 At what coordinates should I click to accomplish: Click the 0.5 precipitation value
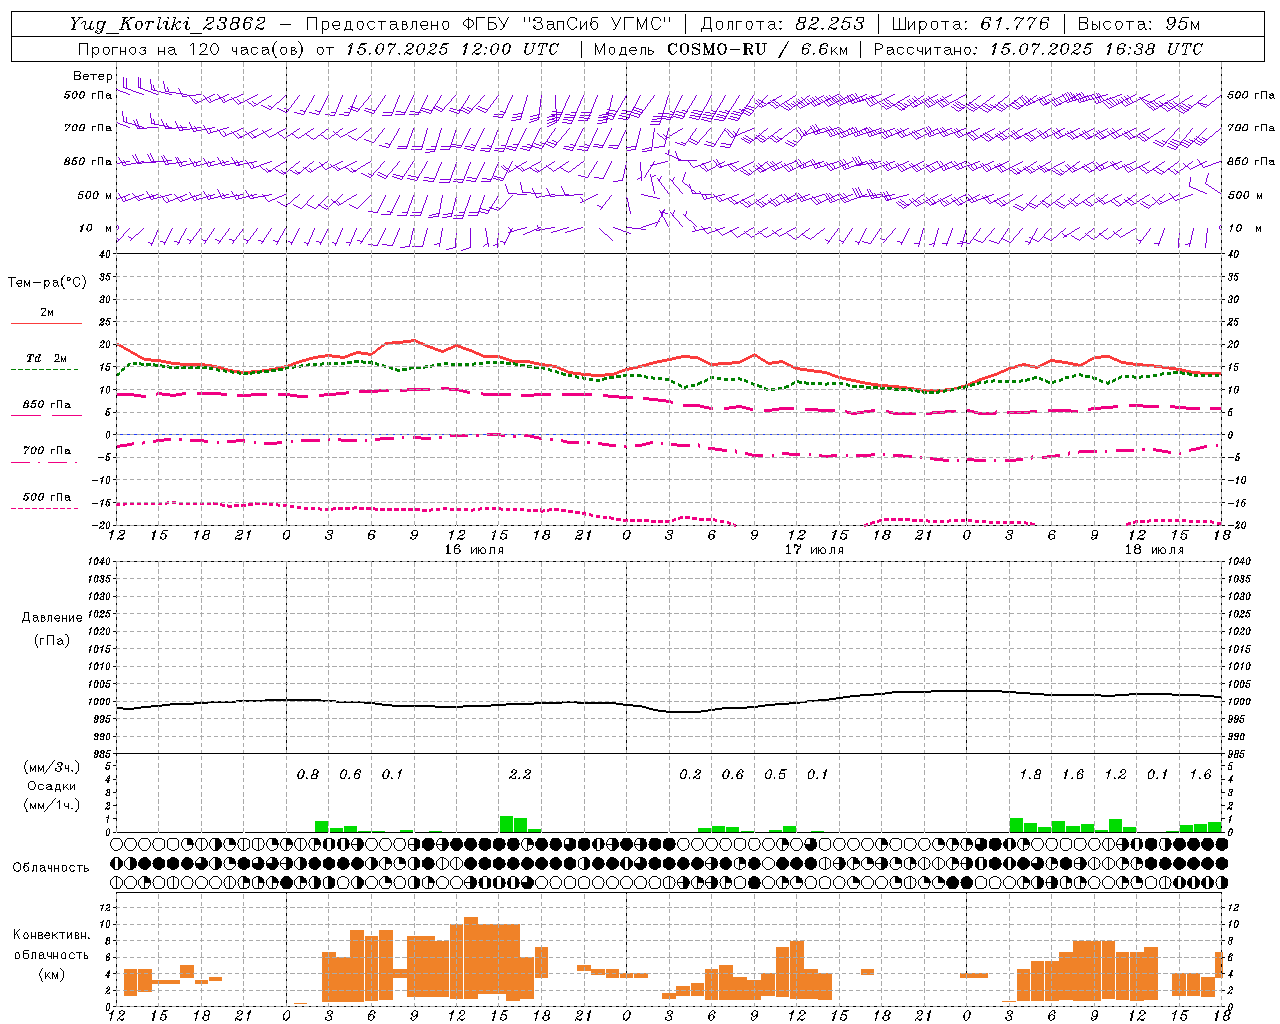pyautogui.click(x=775, y=775)
